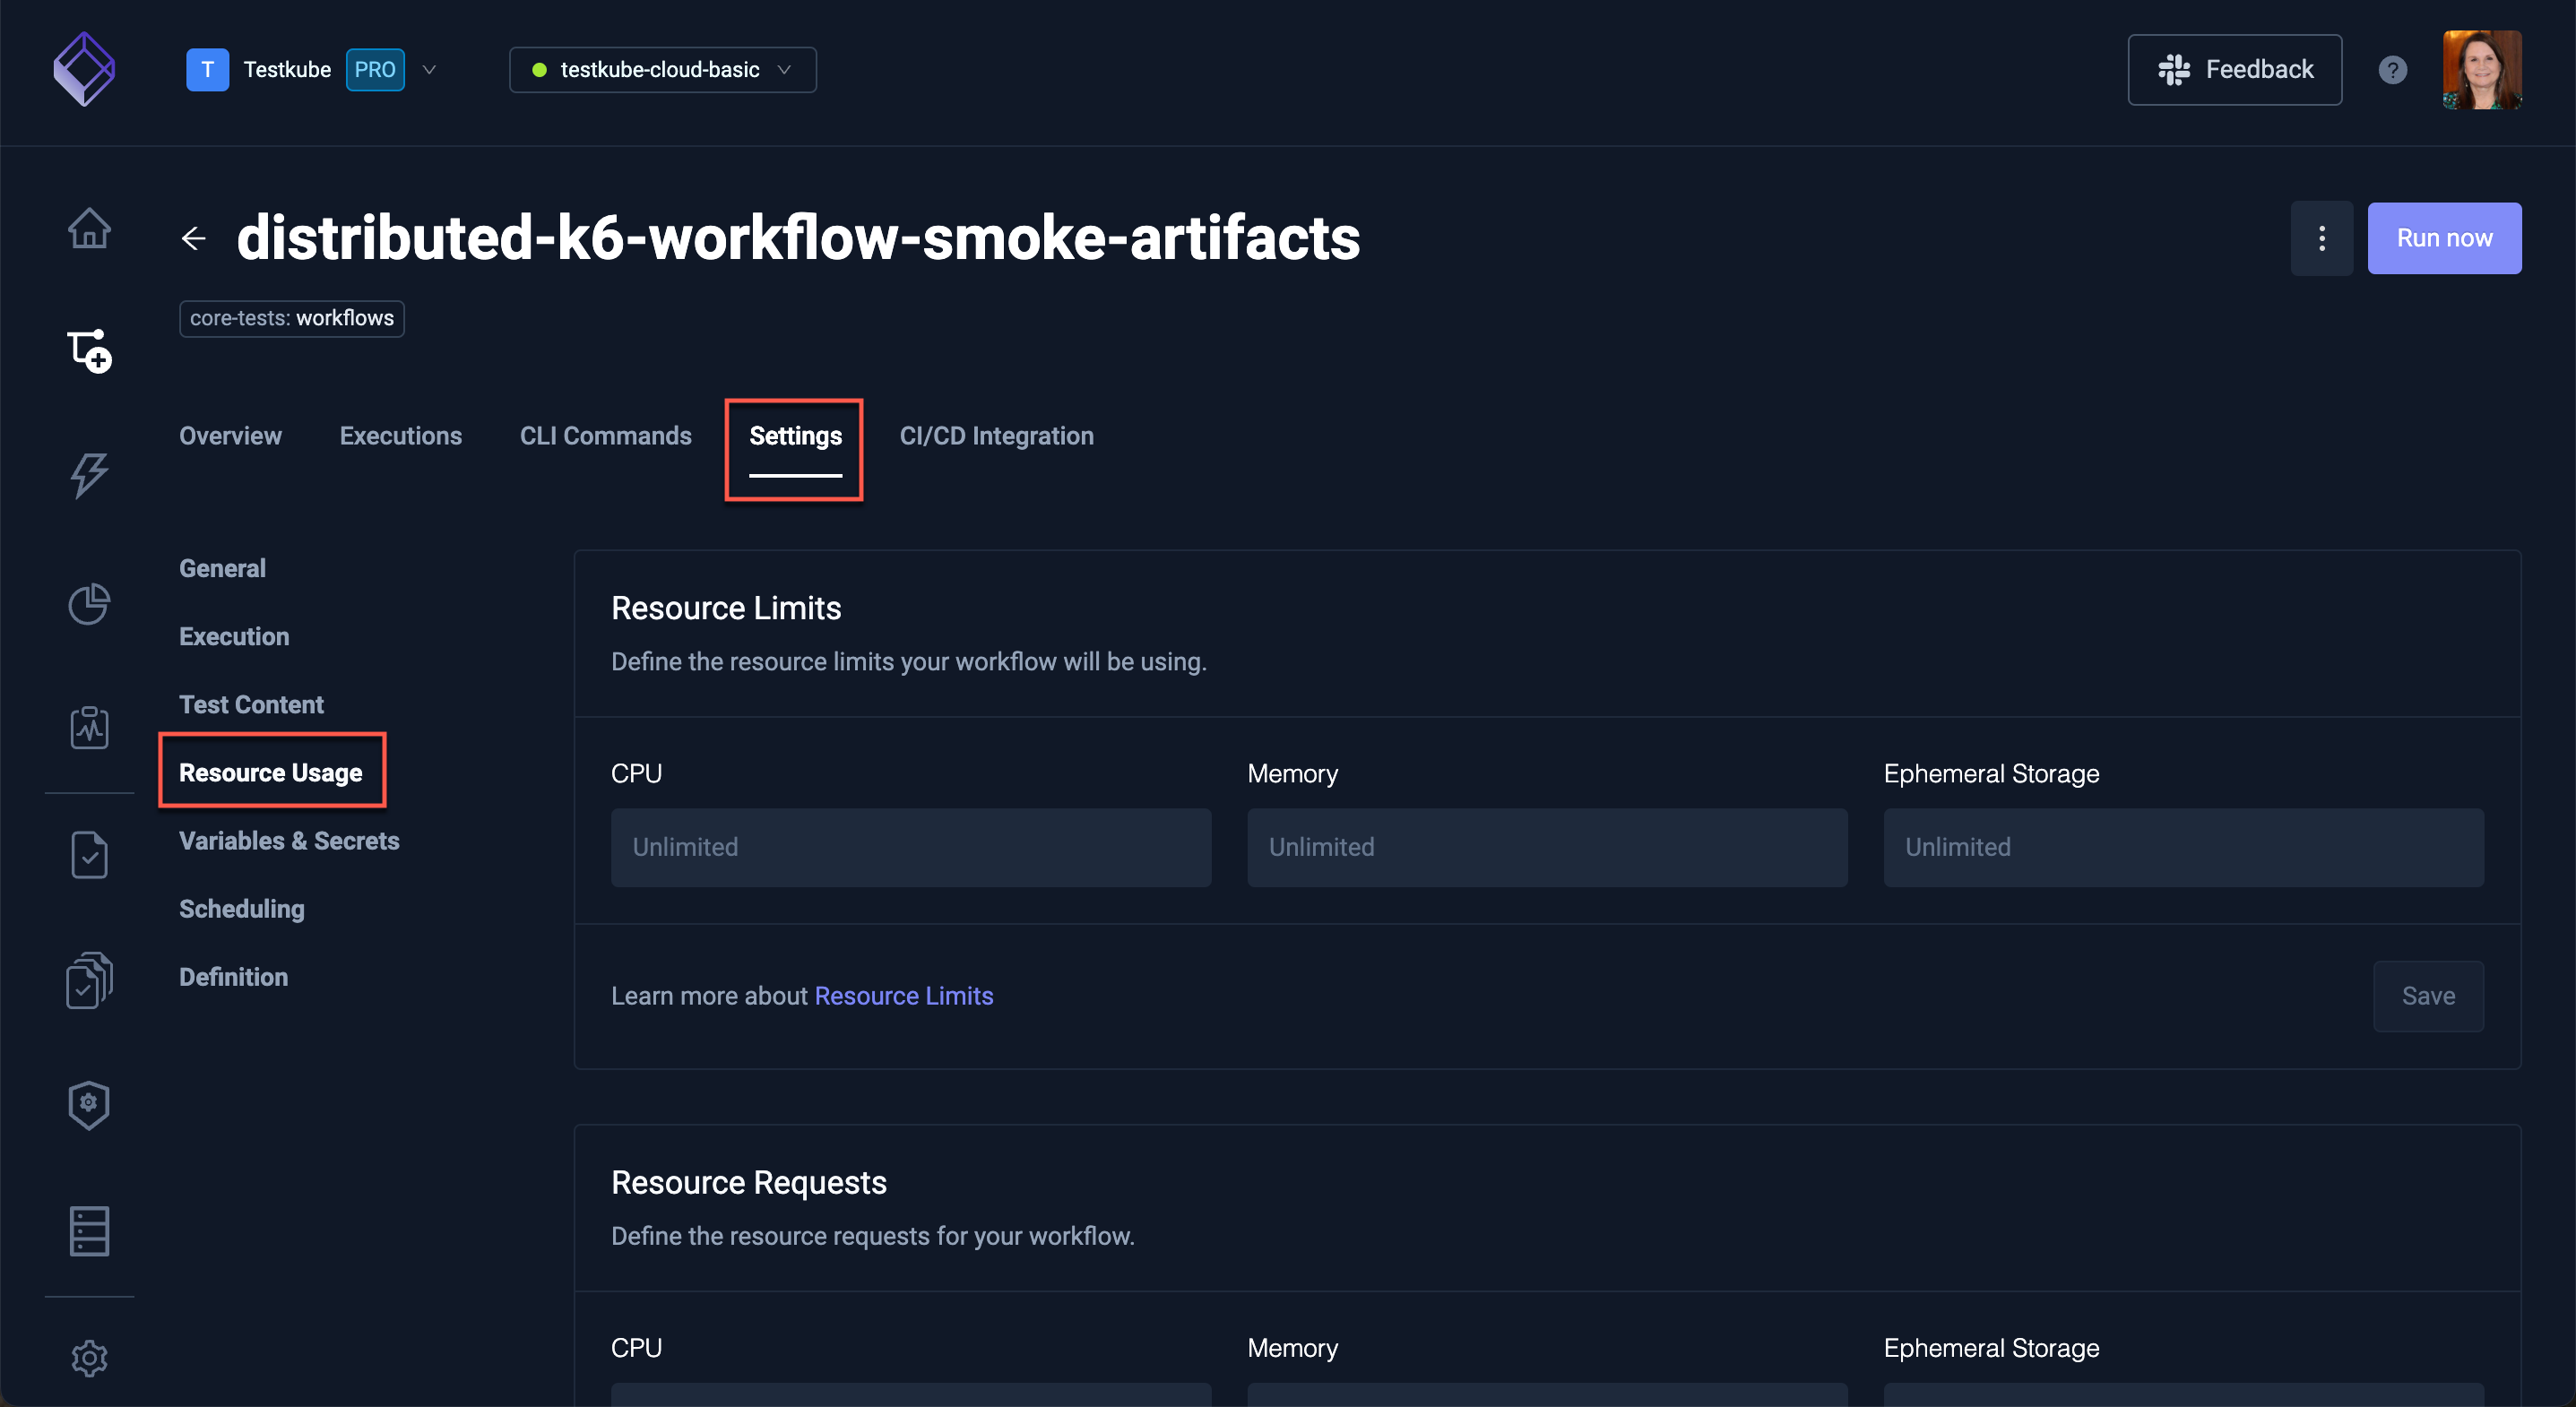This screenshot has width=2576, height=1407.
Task: Select Variables & Secrets settings section
Action: point(289,841)
